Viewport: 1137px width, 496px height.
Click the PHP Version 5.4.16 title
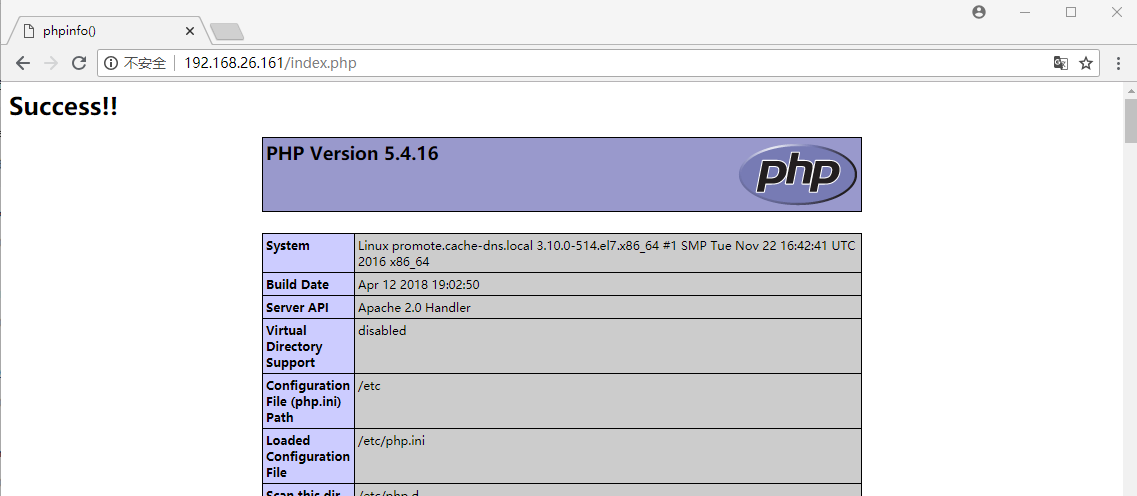(x=352, y=154)
